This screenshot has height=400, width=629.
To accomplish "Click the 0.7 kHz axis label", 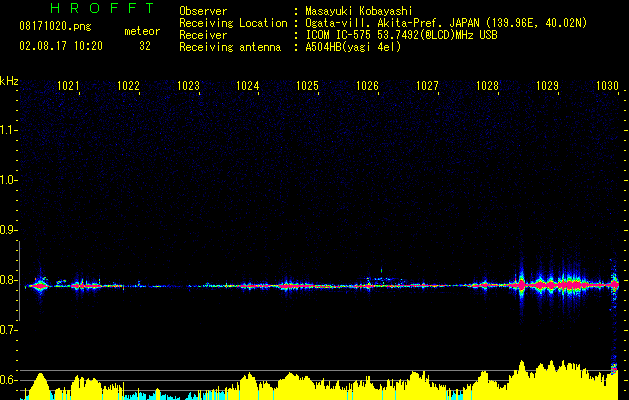I will (7, 330).
